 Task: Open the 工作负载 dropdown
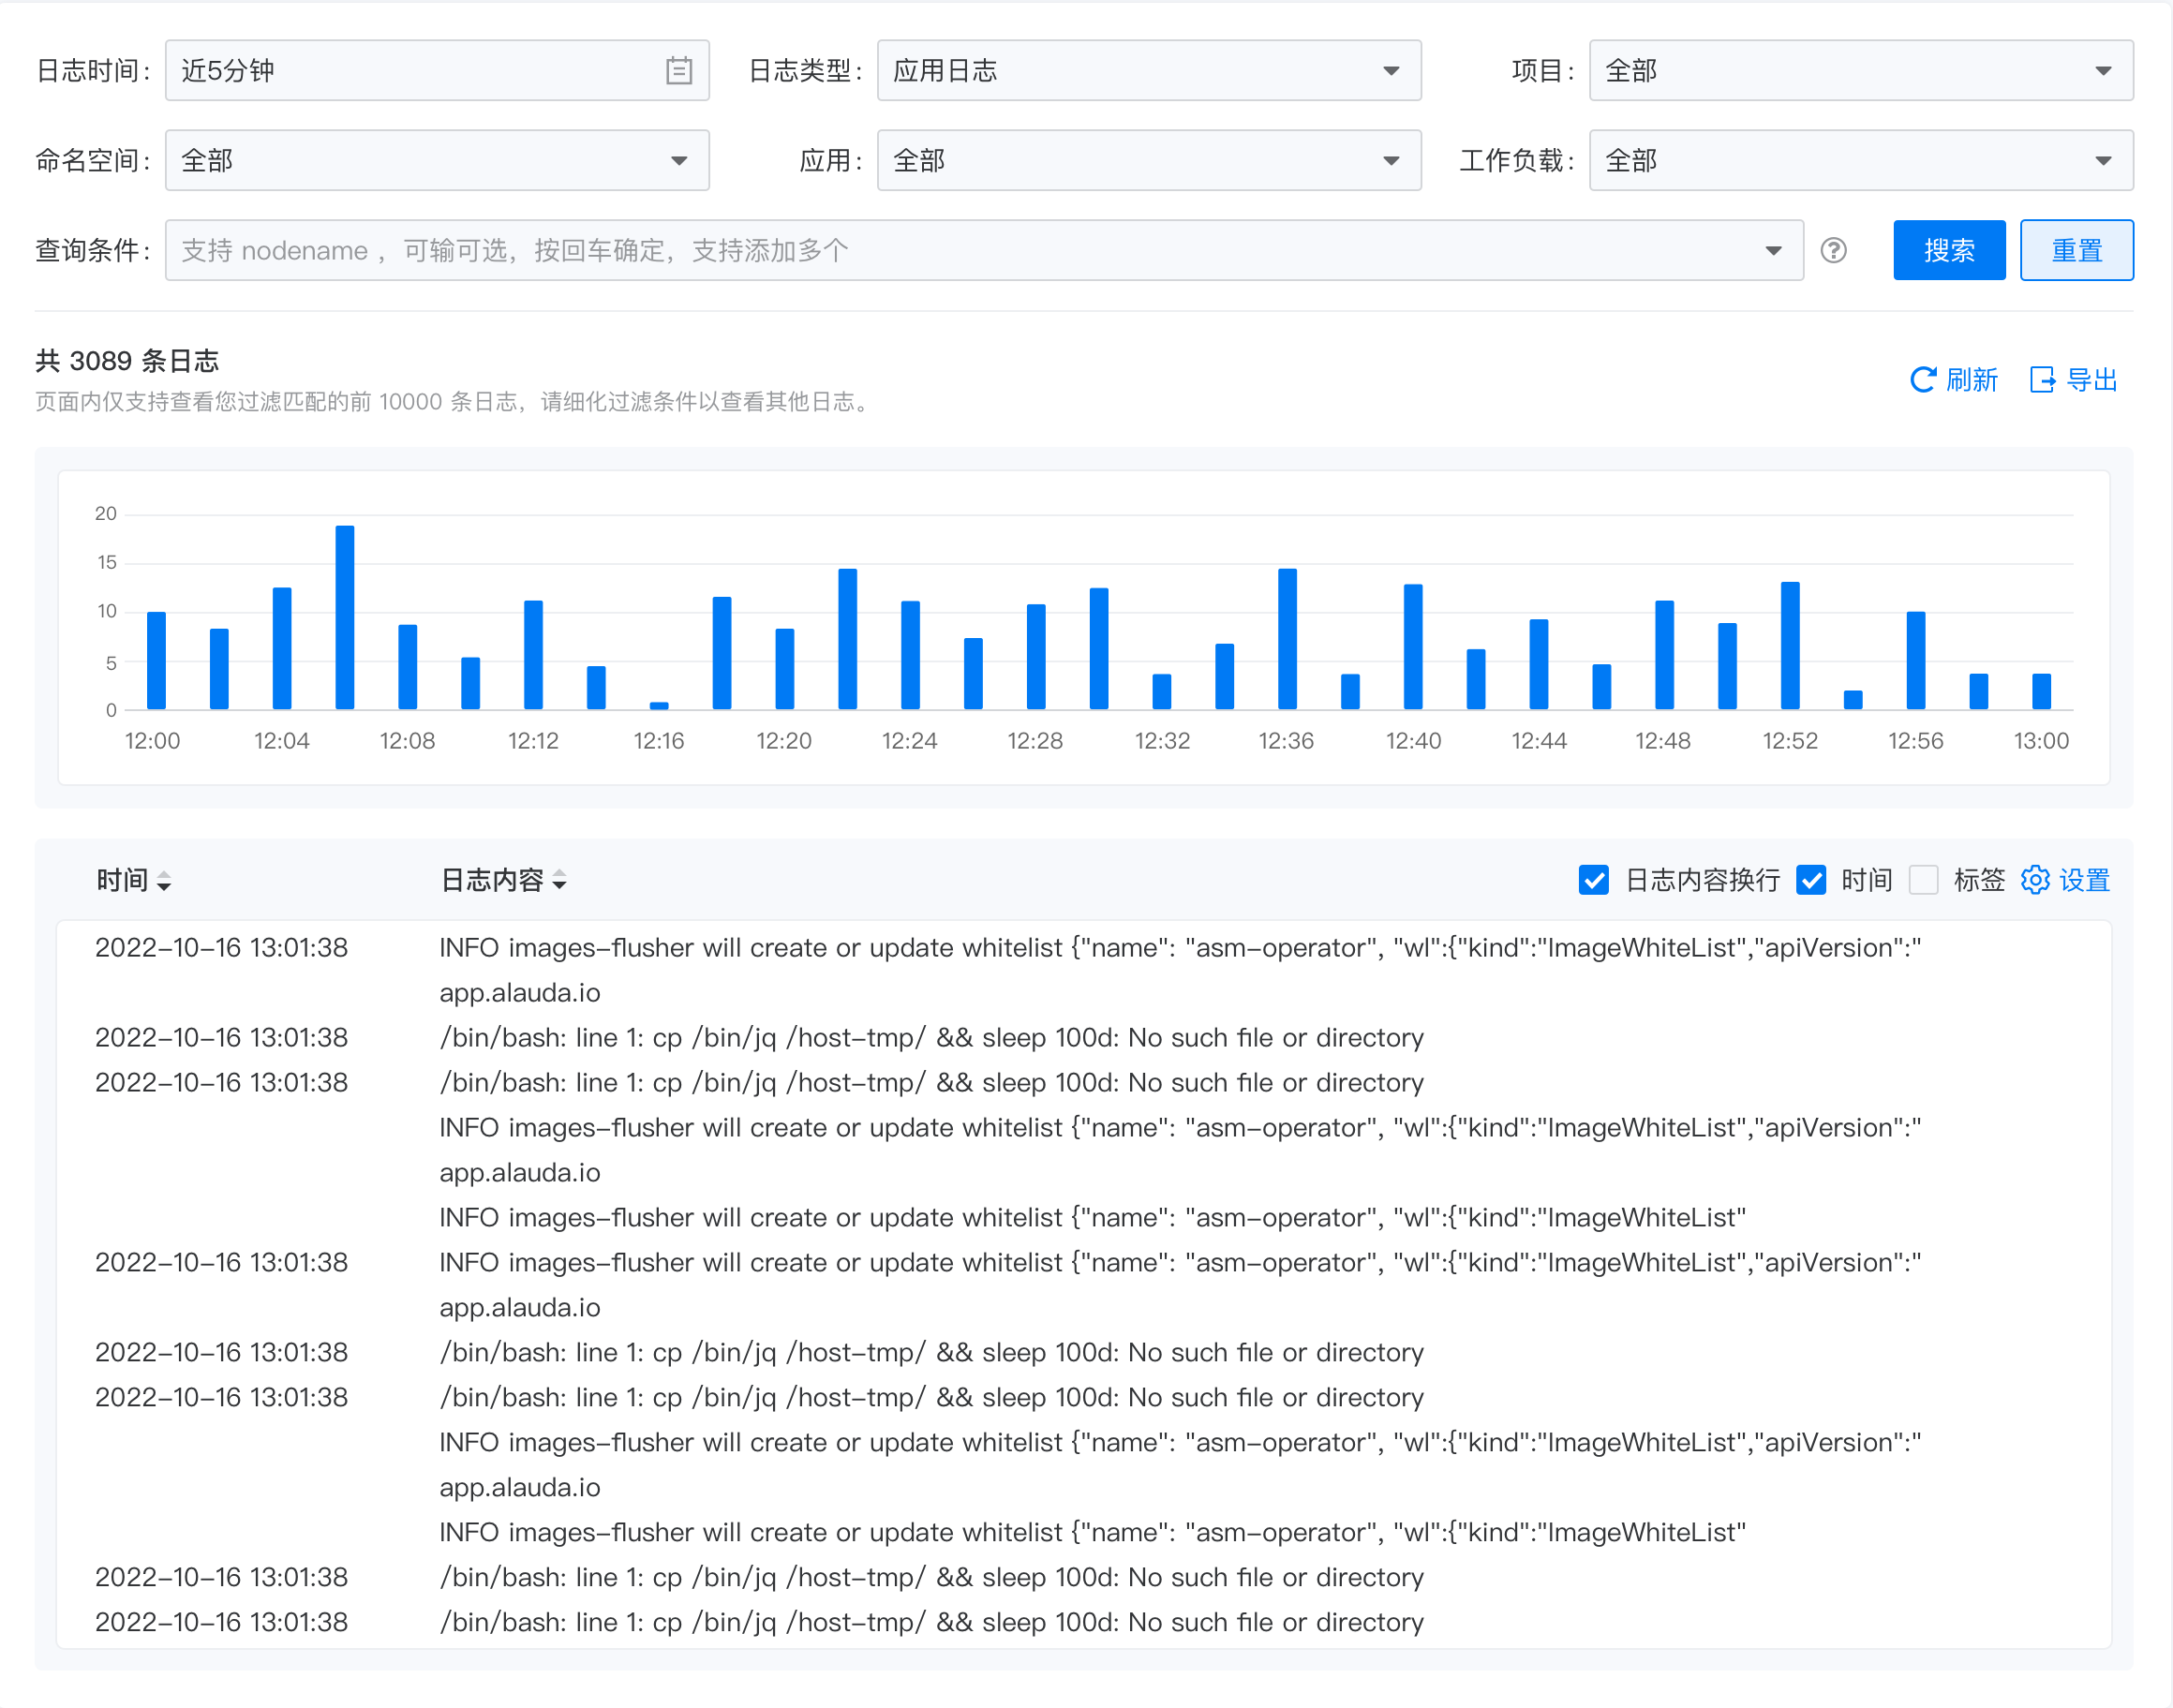[x=1860, y=160]
